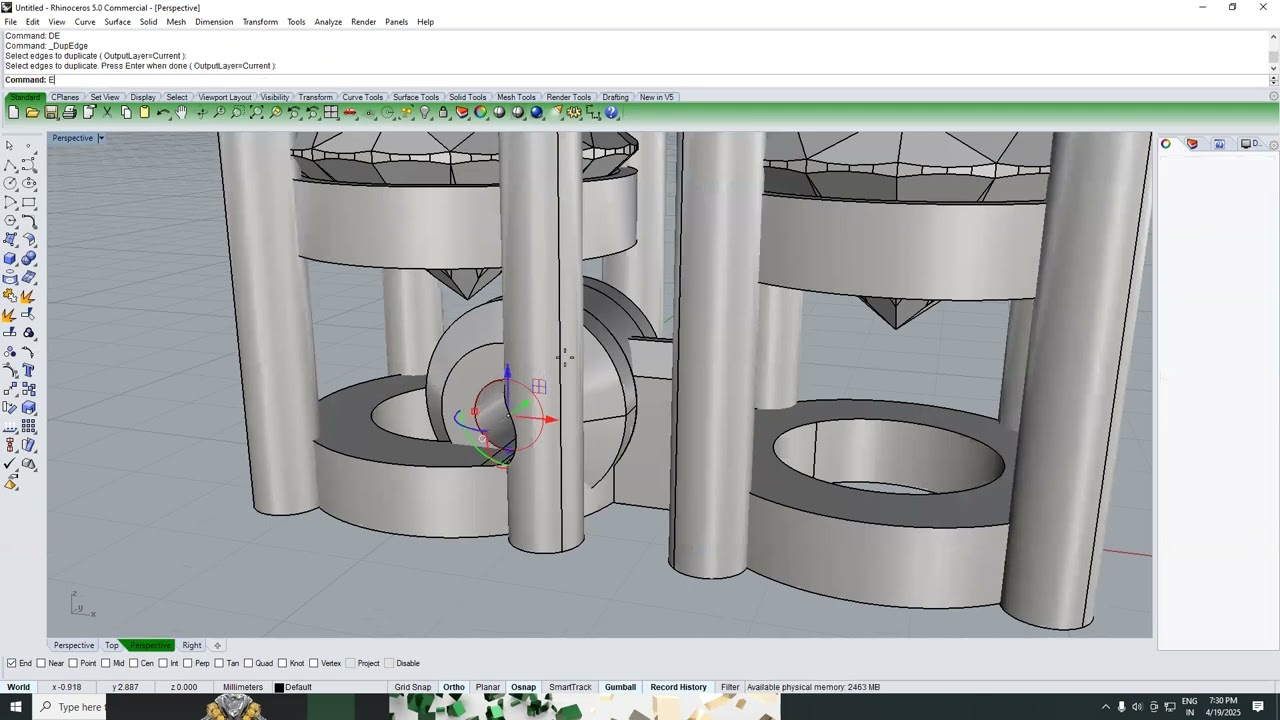Open the Analyze menu
The image size is (1280, 720).
[328, 22]
